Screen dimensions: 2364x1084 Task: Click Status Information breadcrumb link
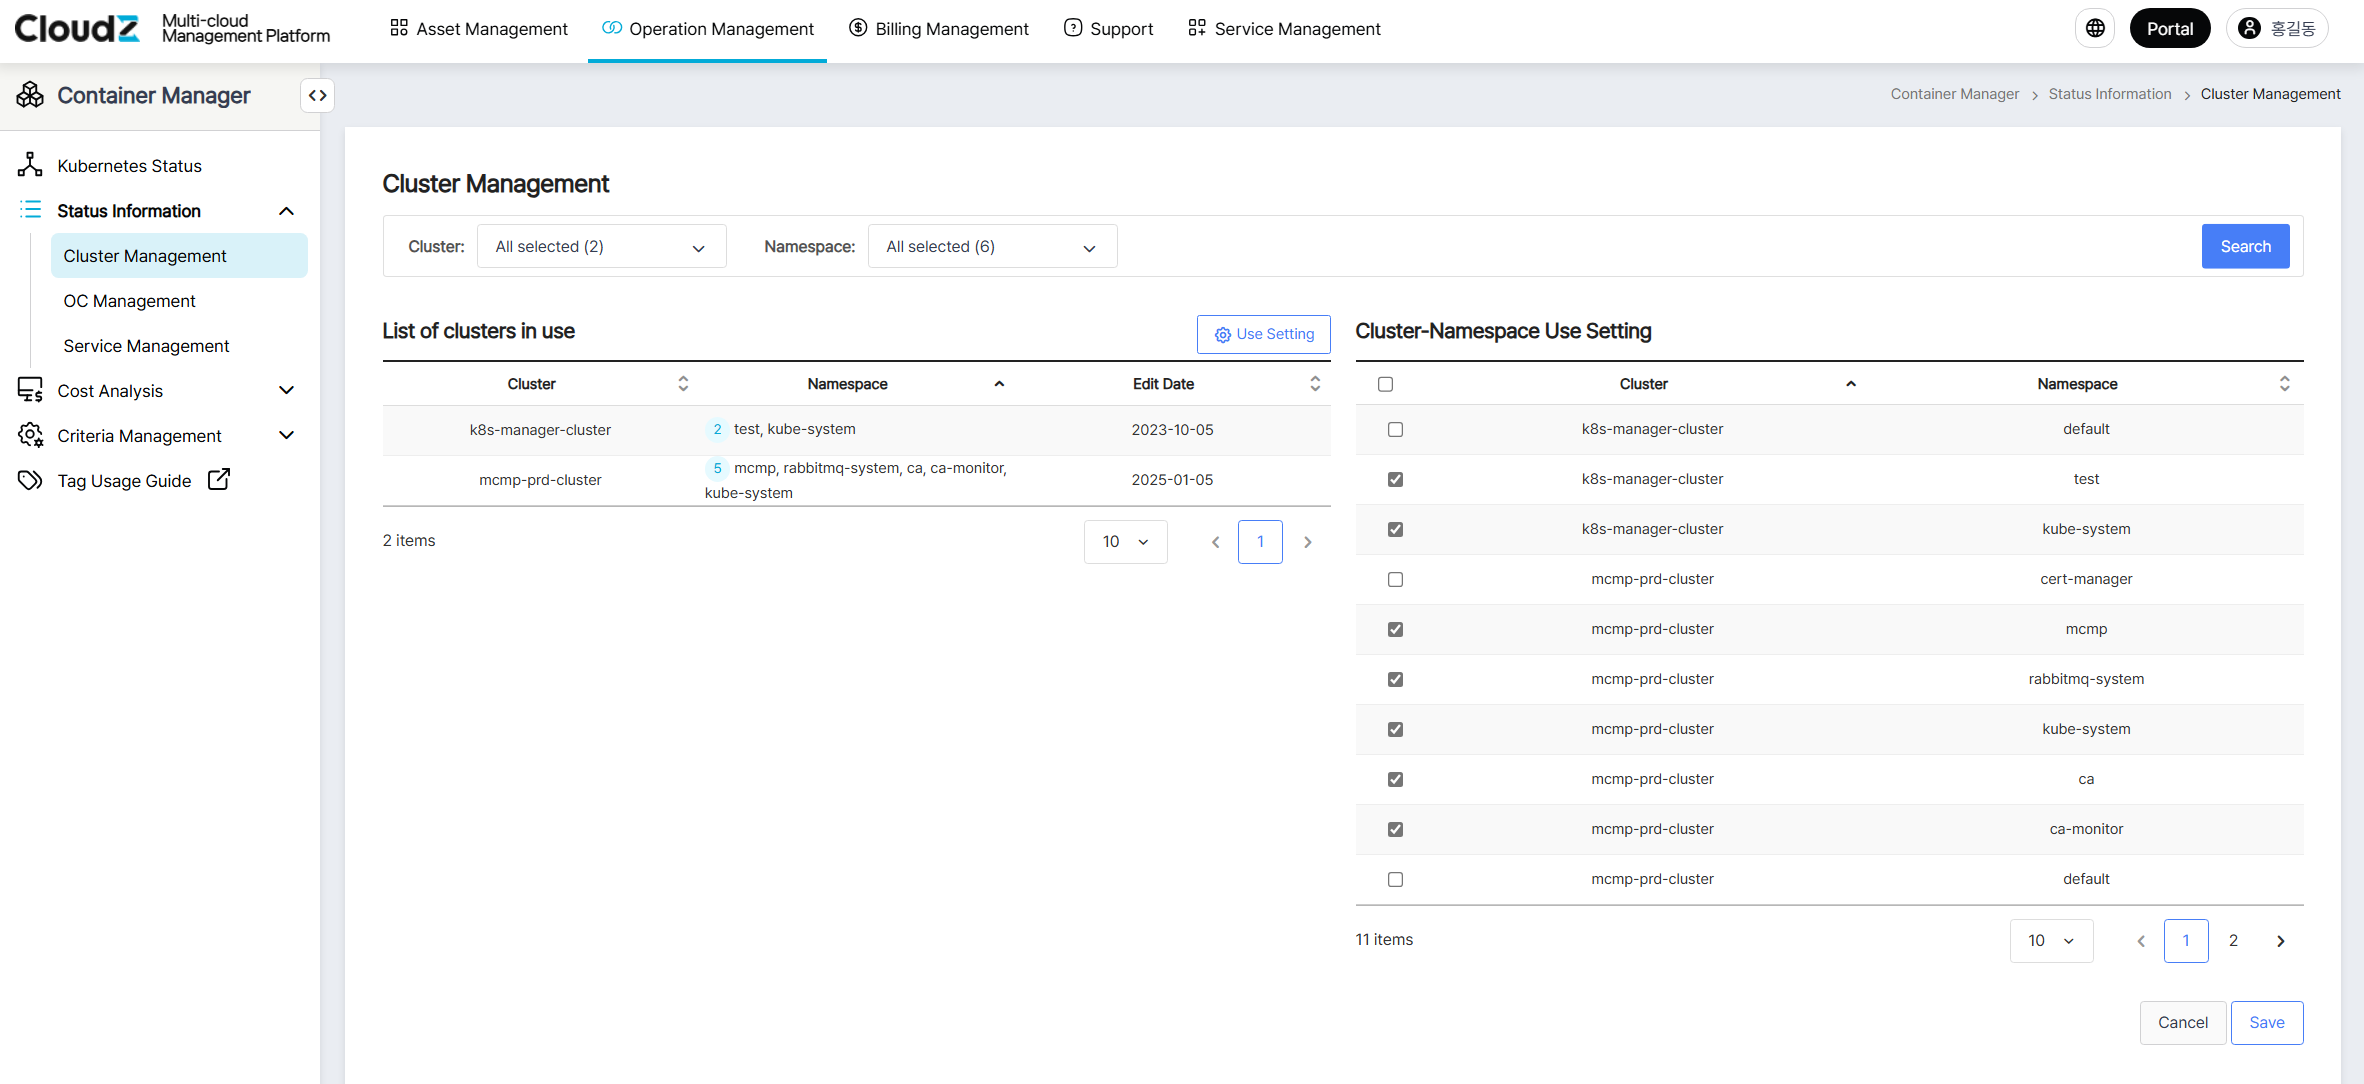(x=2109, y=94)
